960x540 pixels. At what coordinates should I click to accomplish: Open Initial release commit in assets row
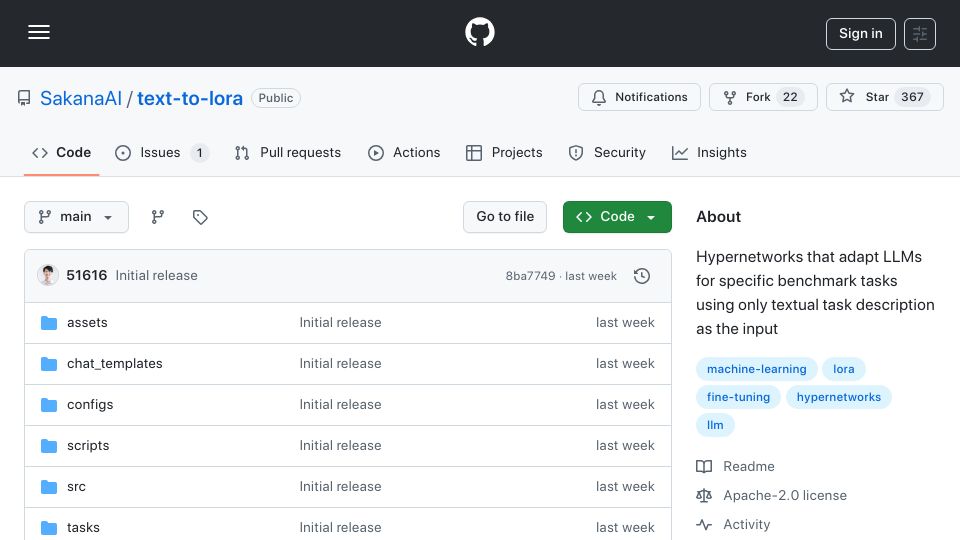[x=340, y=323]
